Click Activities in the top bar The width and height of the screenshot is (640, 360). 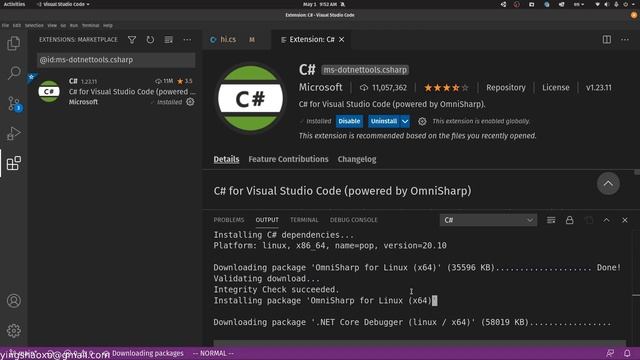point(14,4)
